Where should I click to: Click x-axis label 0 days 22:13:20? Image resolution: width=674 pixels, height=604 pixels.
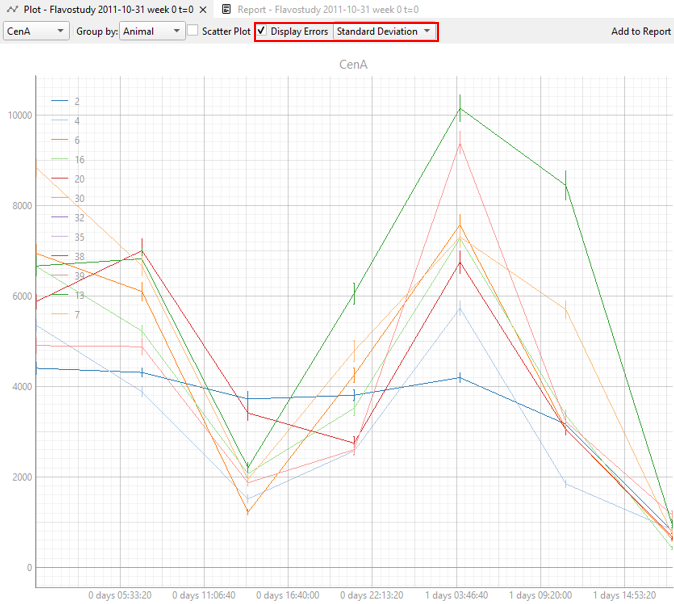coord(371,595)
